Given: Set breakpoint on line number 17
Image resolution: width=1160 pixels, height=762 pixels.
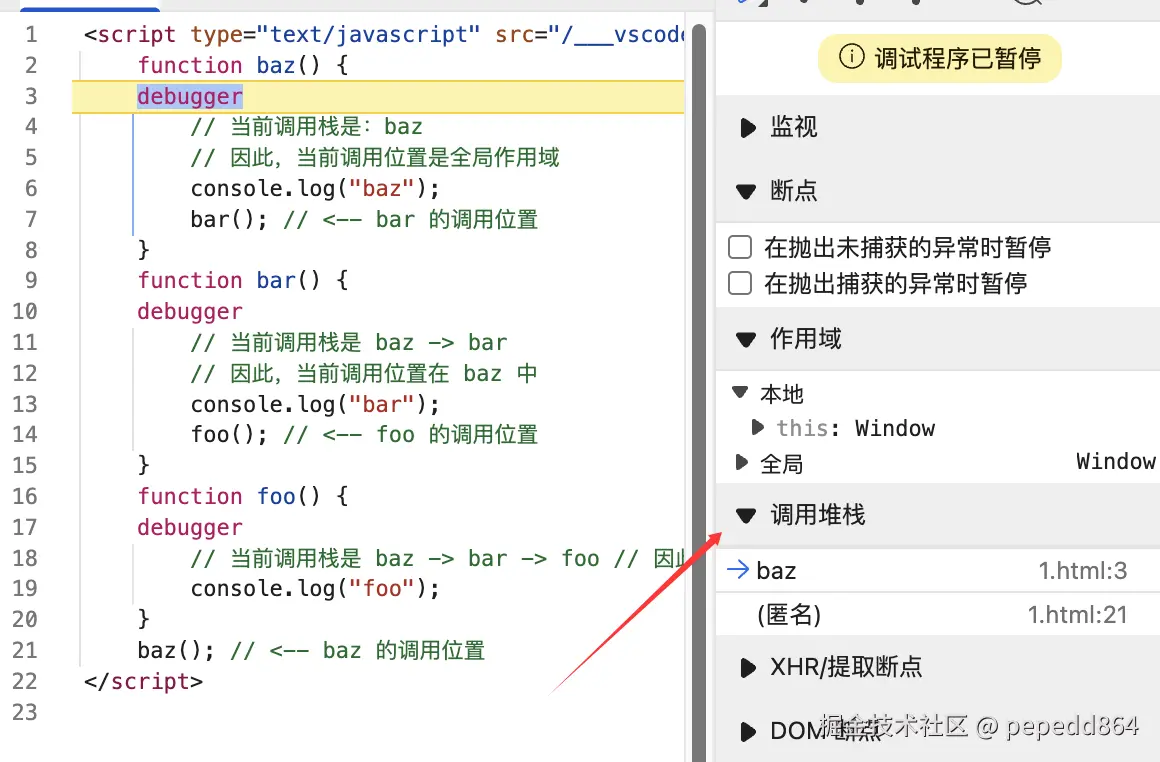Looking at the screenshot, I should coord(24,527).
